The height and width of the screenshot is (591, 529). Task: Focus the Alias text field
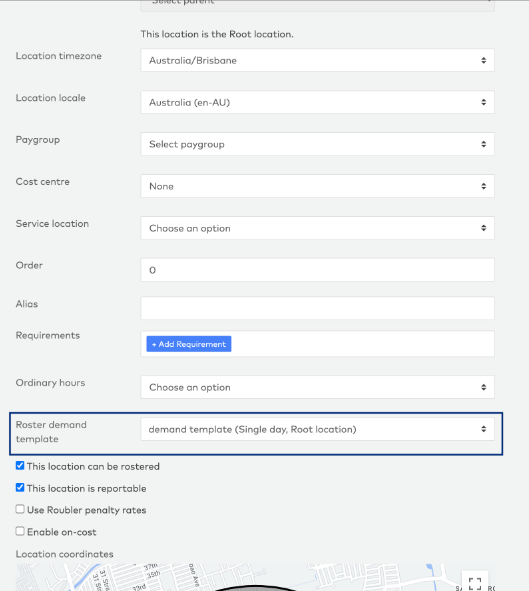click(x=317, y=308)
